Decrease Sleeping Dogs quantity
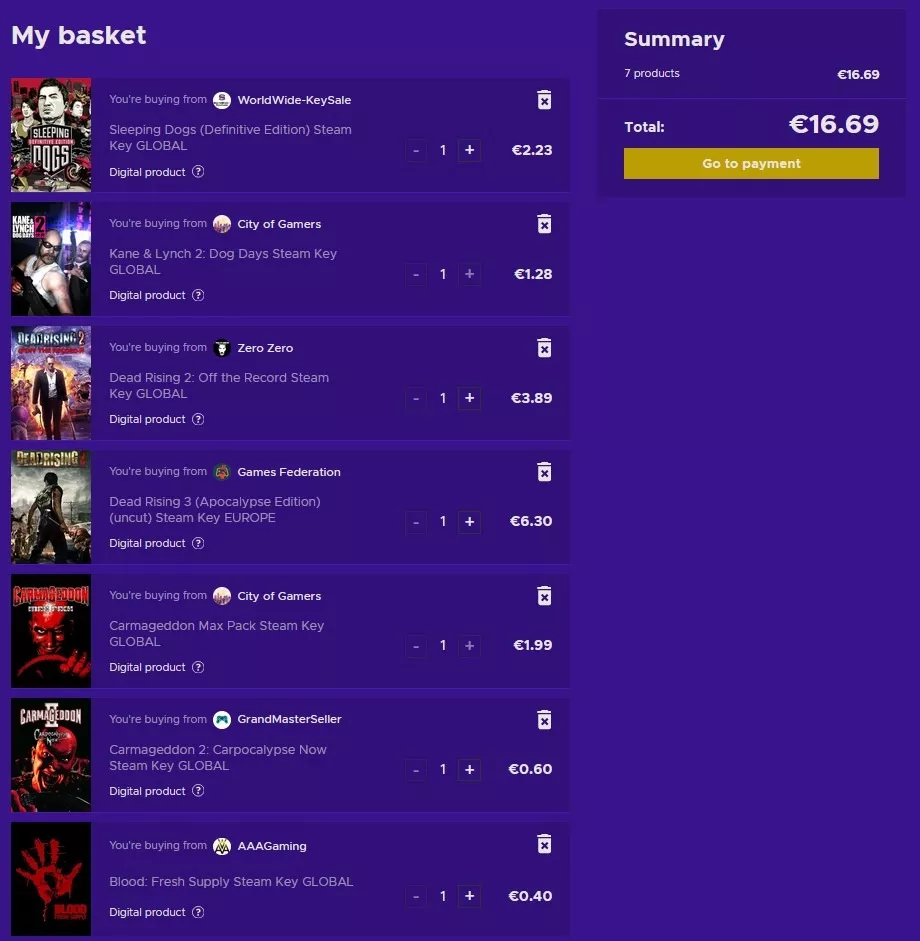920x941 pixels. point(416,150)
